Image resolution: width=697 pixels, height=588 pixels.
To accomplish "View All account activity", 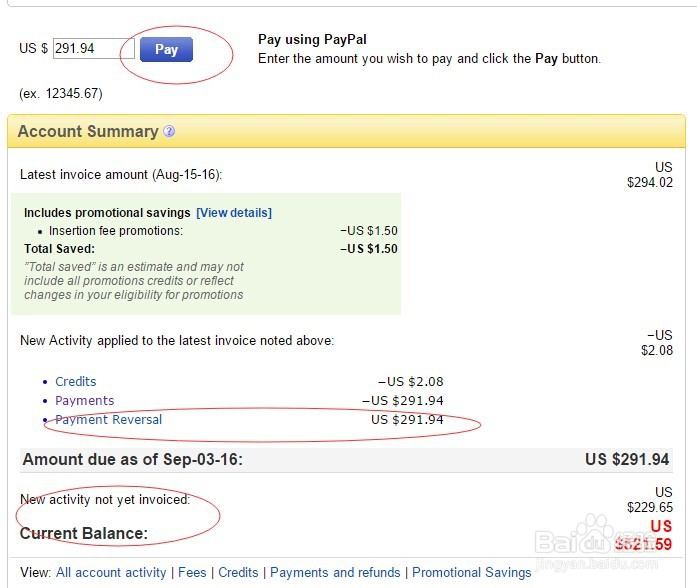I will [111, 573].
